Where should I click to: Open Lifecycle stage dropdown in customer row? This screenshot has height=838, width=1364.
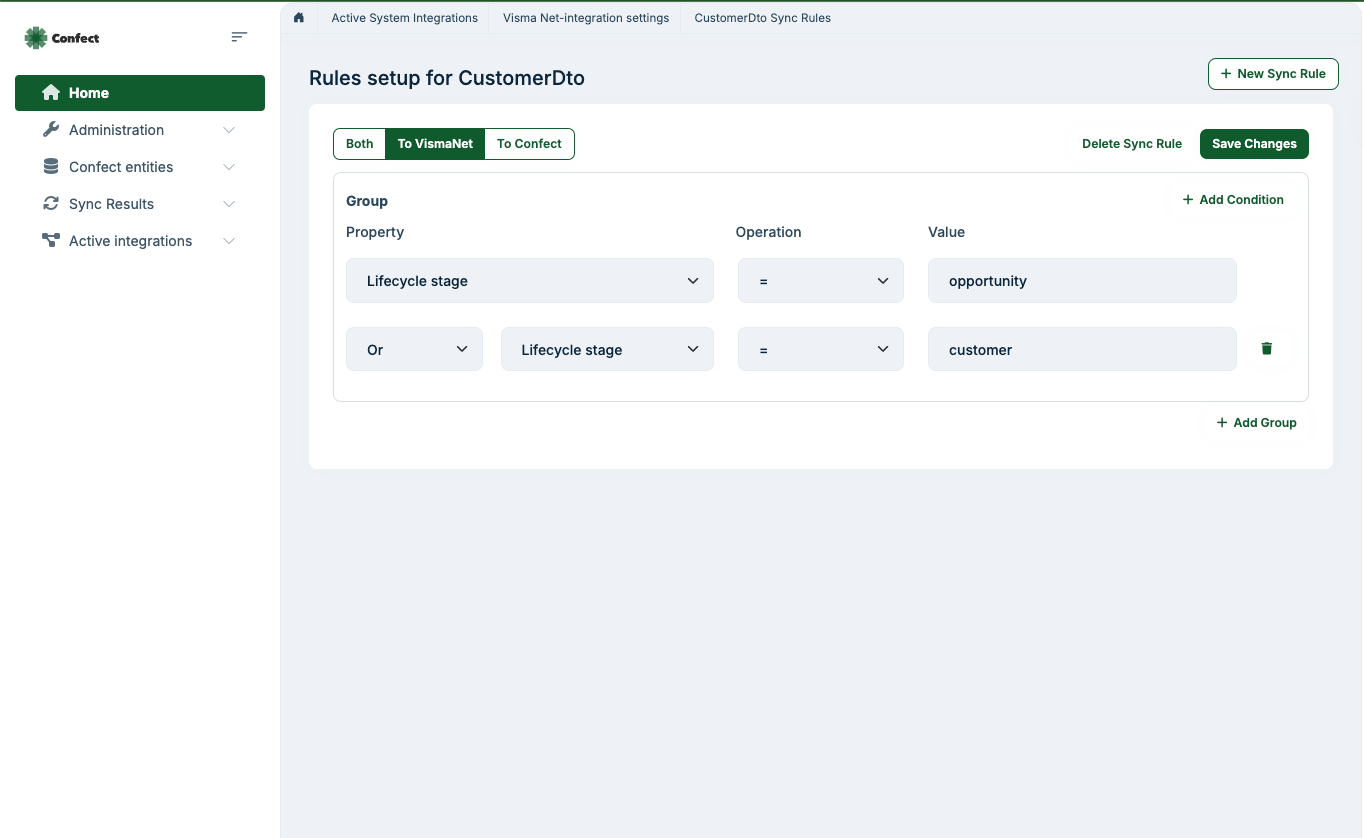click(x=607, y=350)
